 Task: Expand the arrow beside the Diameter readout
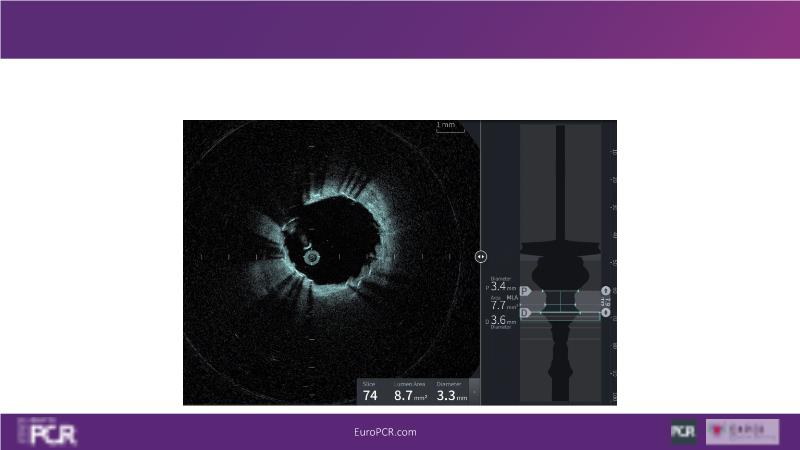(x=475, y=393)
